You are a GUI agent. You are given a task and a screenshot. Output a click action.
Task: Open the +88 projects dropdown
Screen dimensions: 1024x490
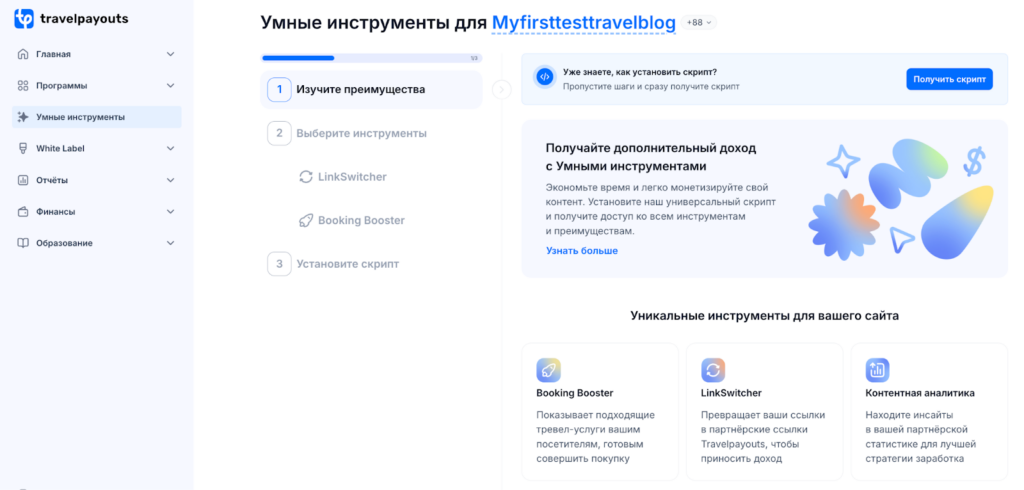coord(699,22)
